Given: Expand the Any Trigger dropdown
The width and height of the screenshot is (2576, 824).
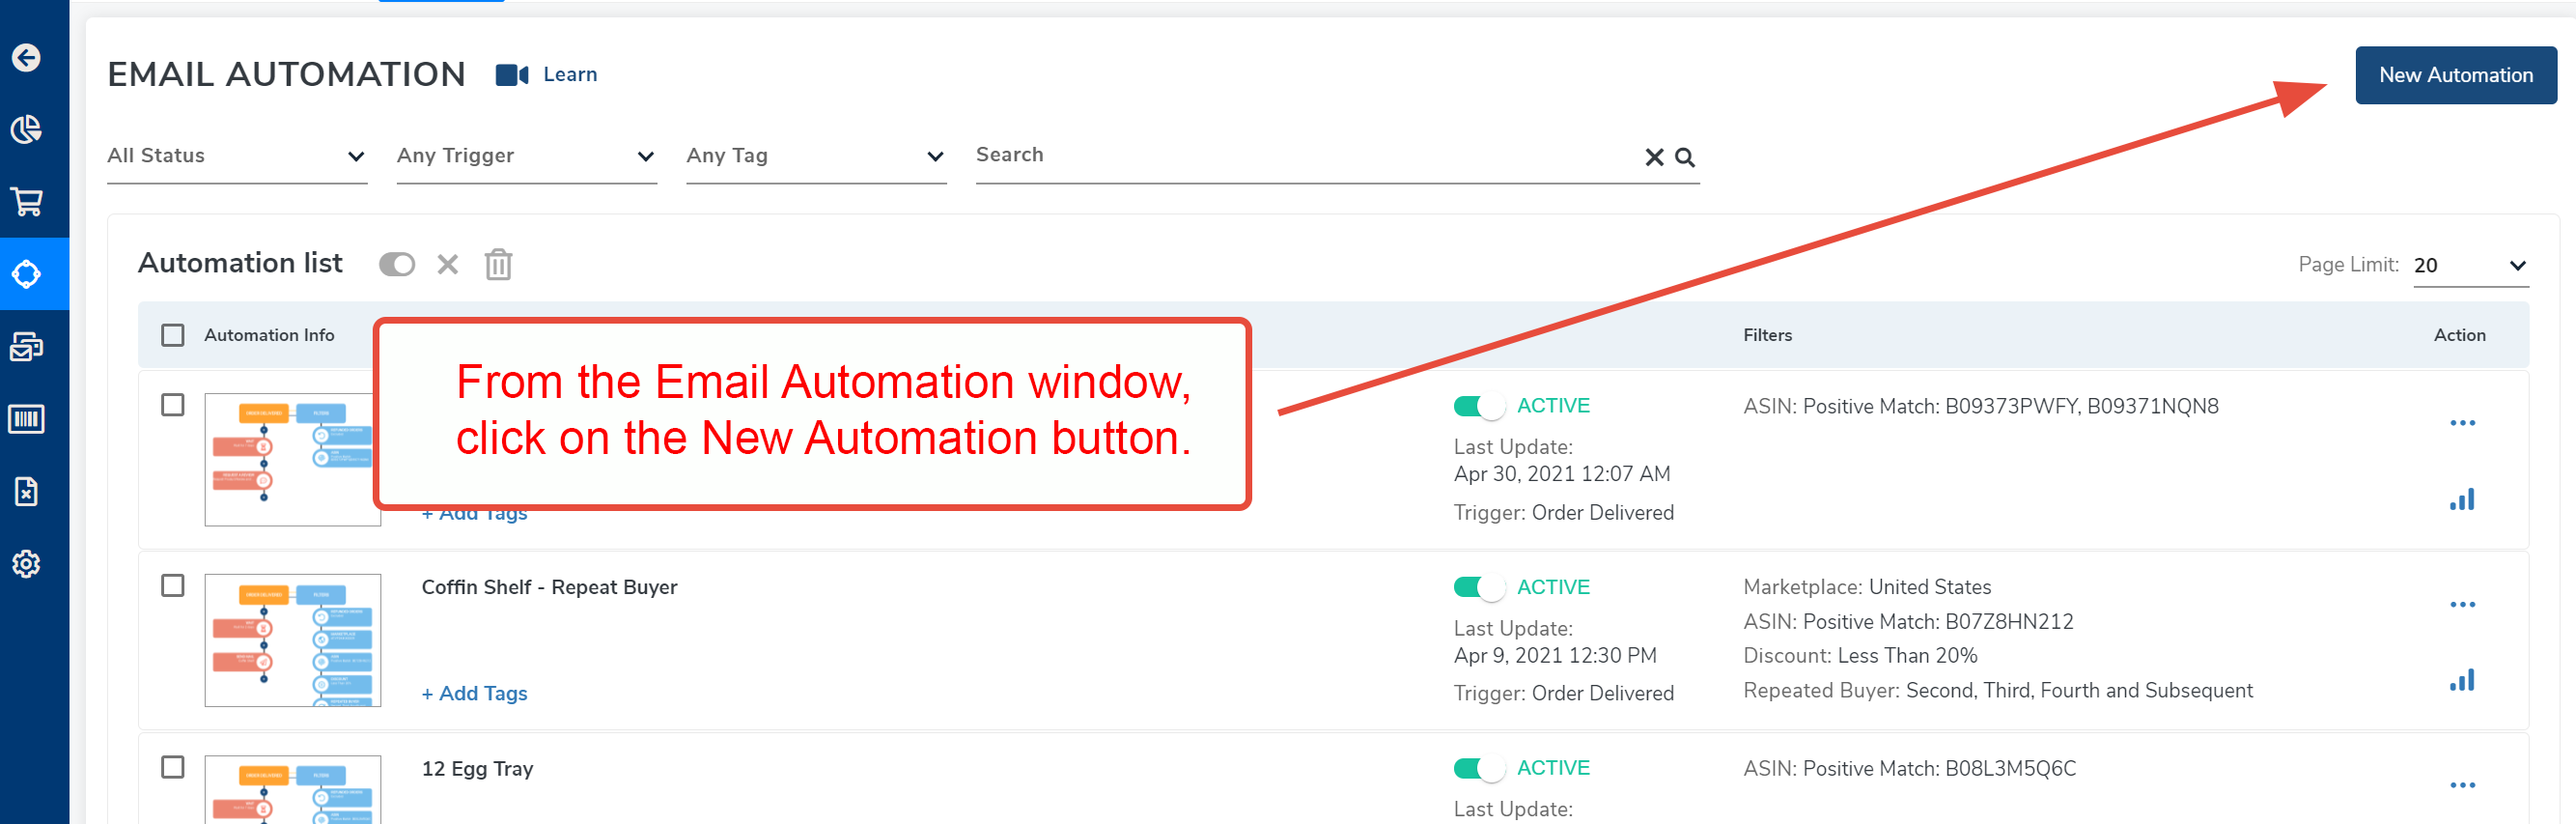Looking at the screenshot, I should pyautogui.click(x=527, y=157).
